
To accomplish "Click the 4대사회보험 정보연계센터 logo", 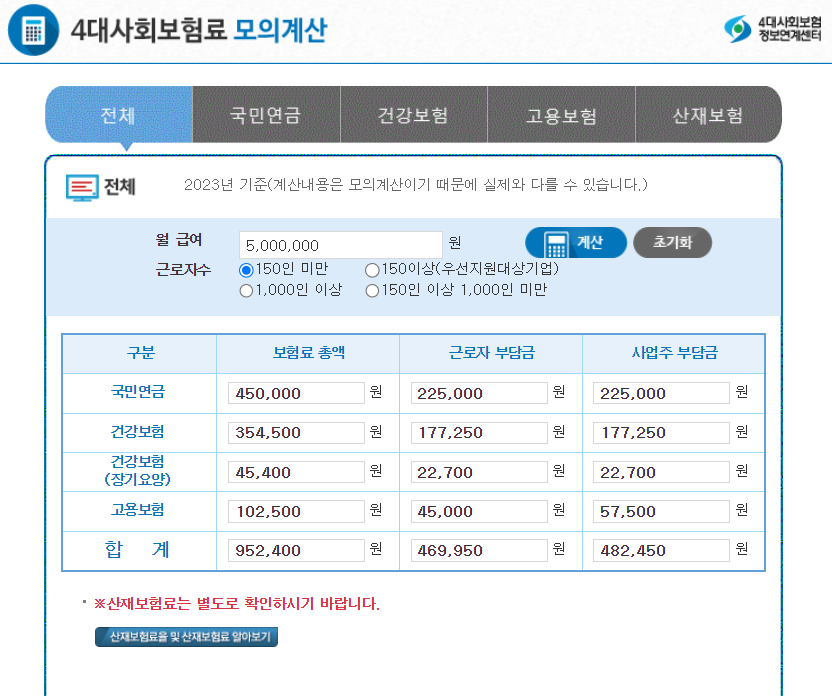I will 773,29.
